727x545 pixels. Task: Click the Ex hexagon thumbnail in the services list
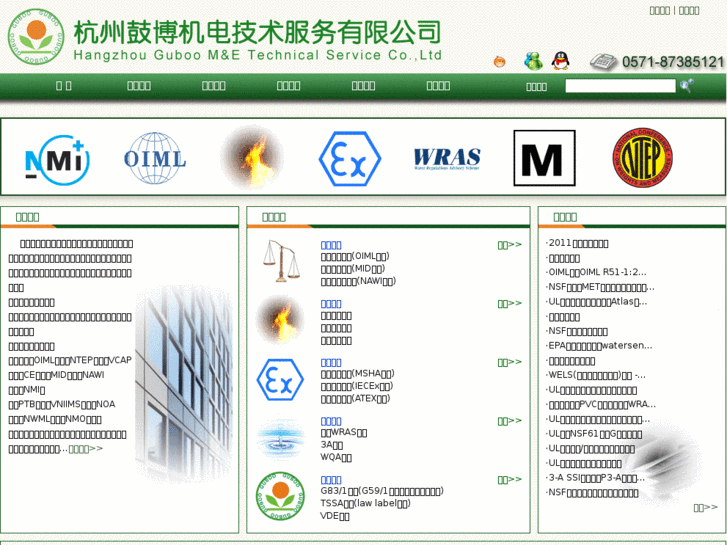click(x=280, y=379)
